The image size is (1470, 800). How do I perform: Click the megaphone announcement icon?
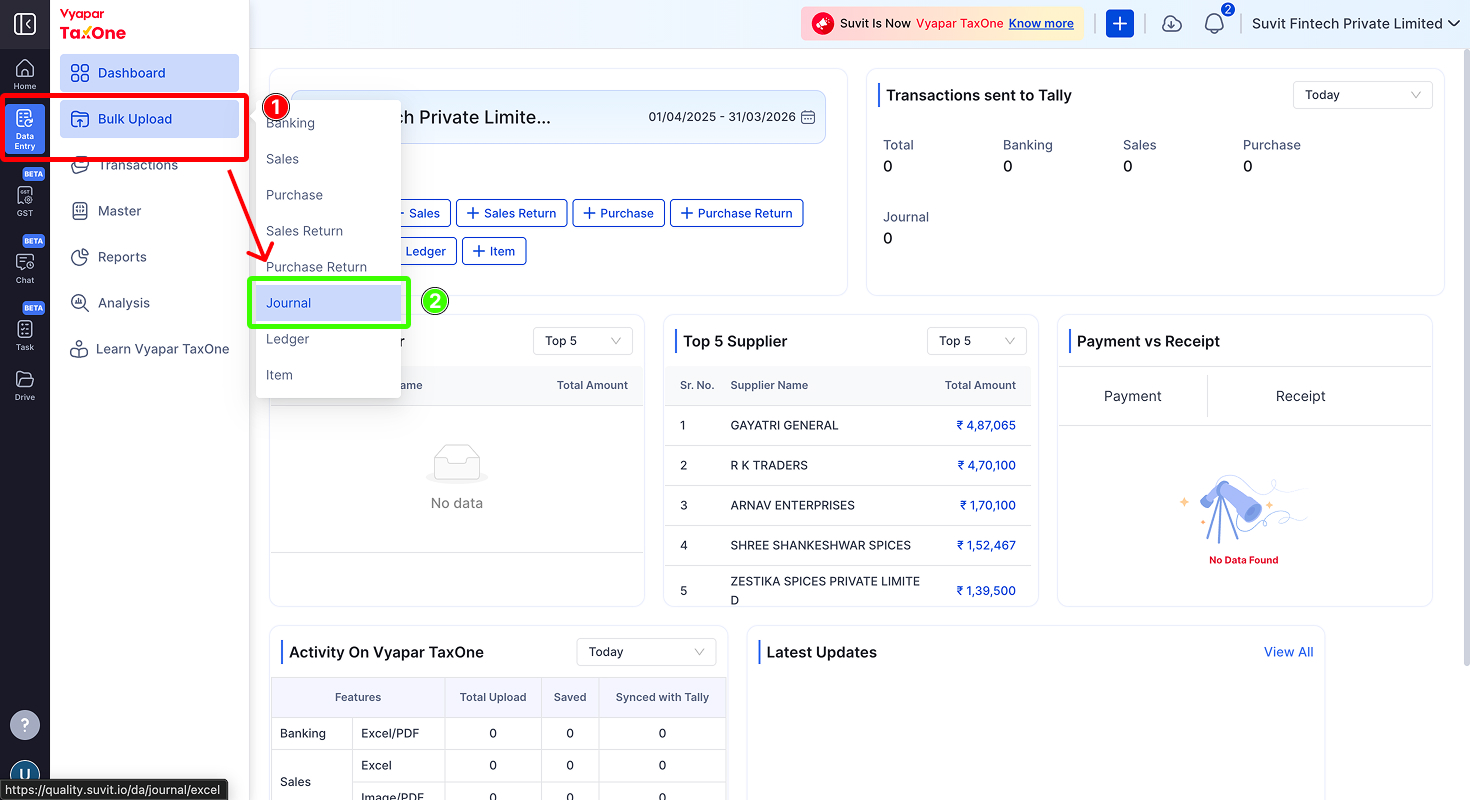point(823,23)
